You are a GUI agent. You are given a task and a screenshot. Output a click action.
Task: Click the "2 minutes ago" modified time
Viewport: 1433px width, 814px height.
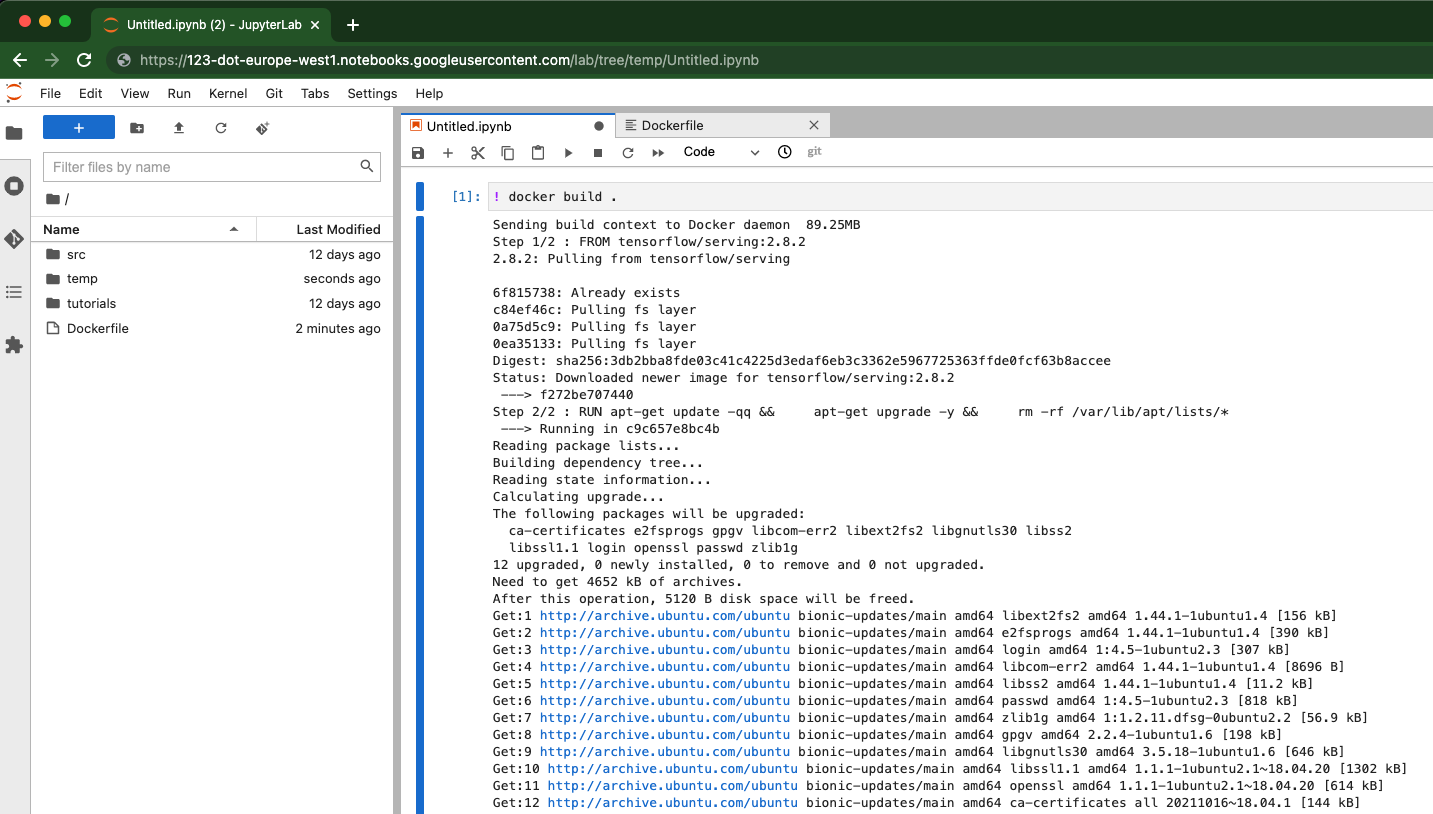point(338,329)
